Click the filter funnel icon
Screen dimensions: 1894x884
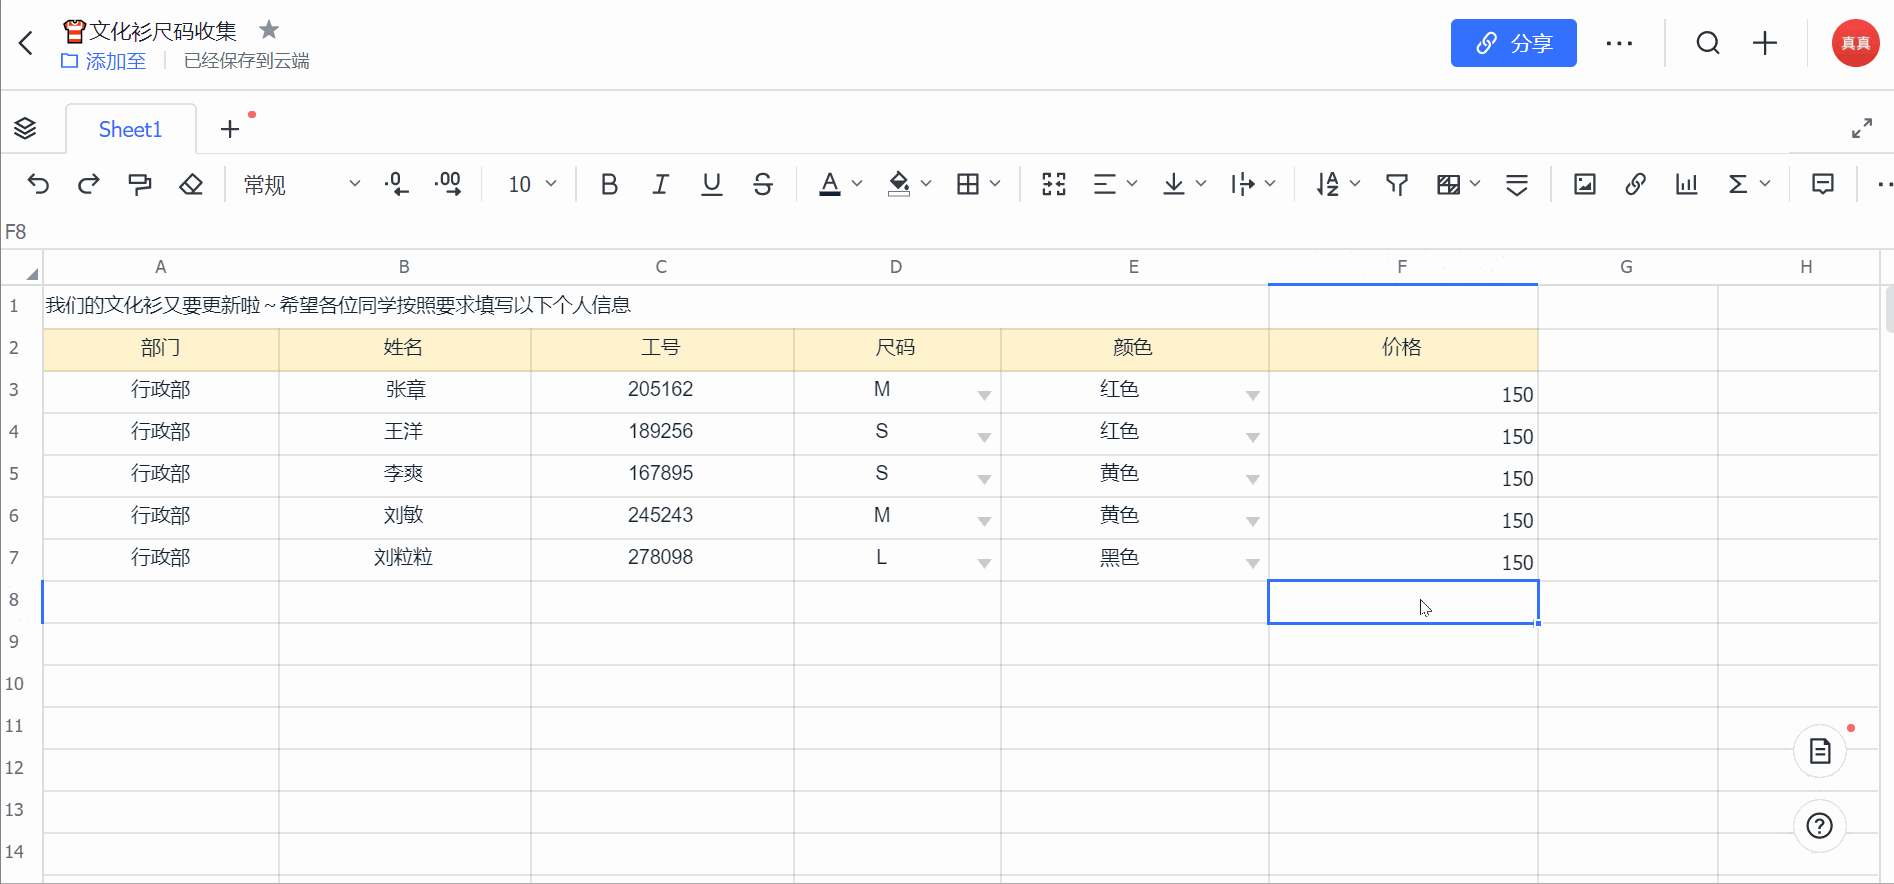pos(1397,184)
